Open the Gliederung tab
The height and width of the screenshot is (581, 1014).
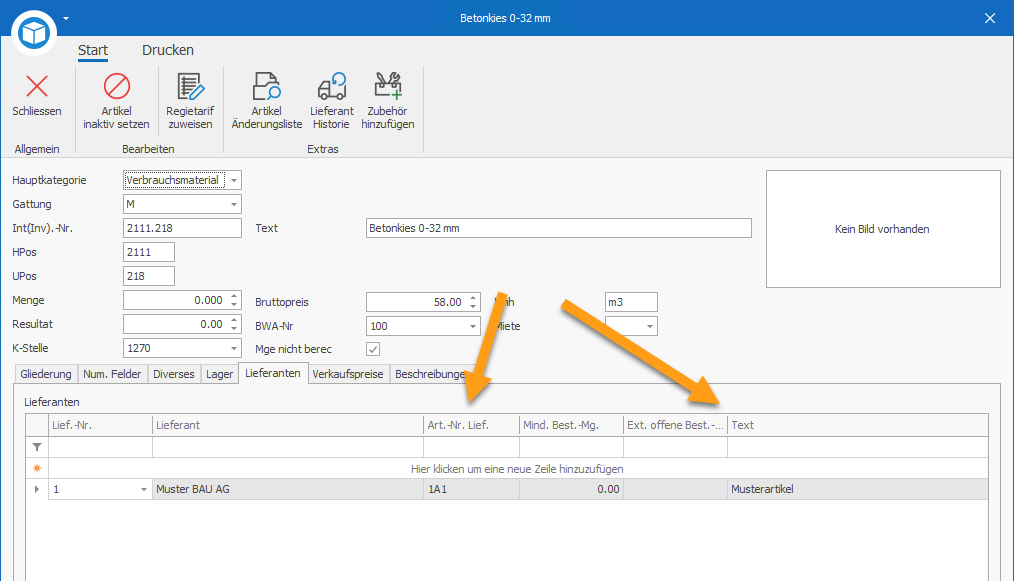coord(45,374)
